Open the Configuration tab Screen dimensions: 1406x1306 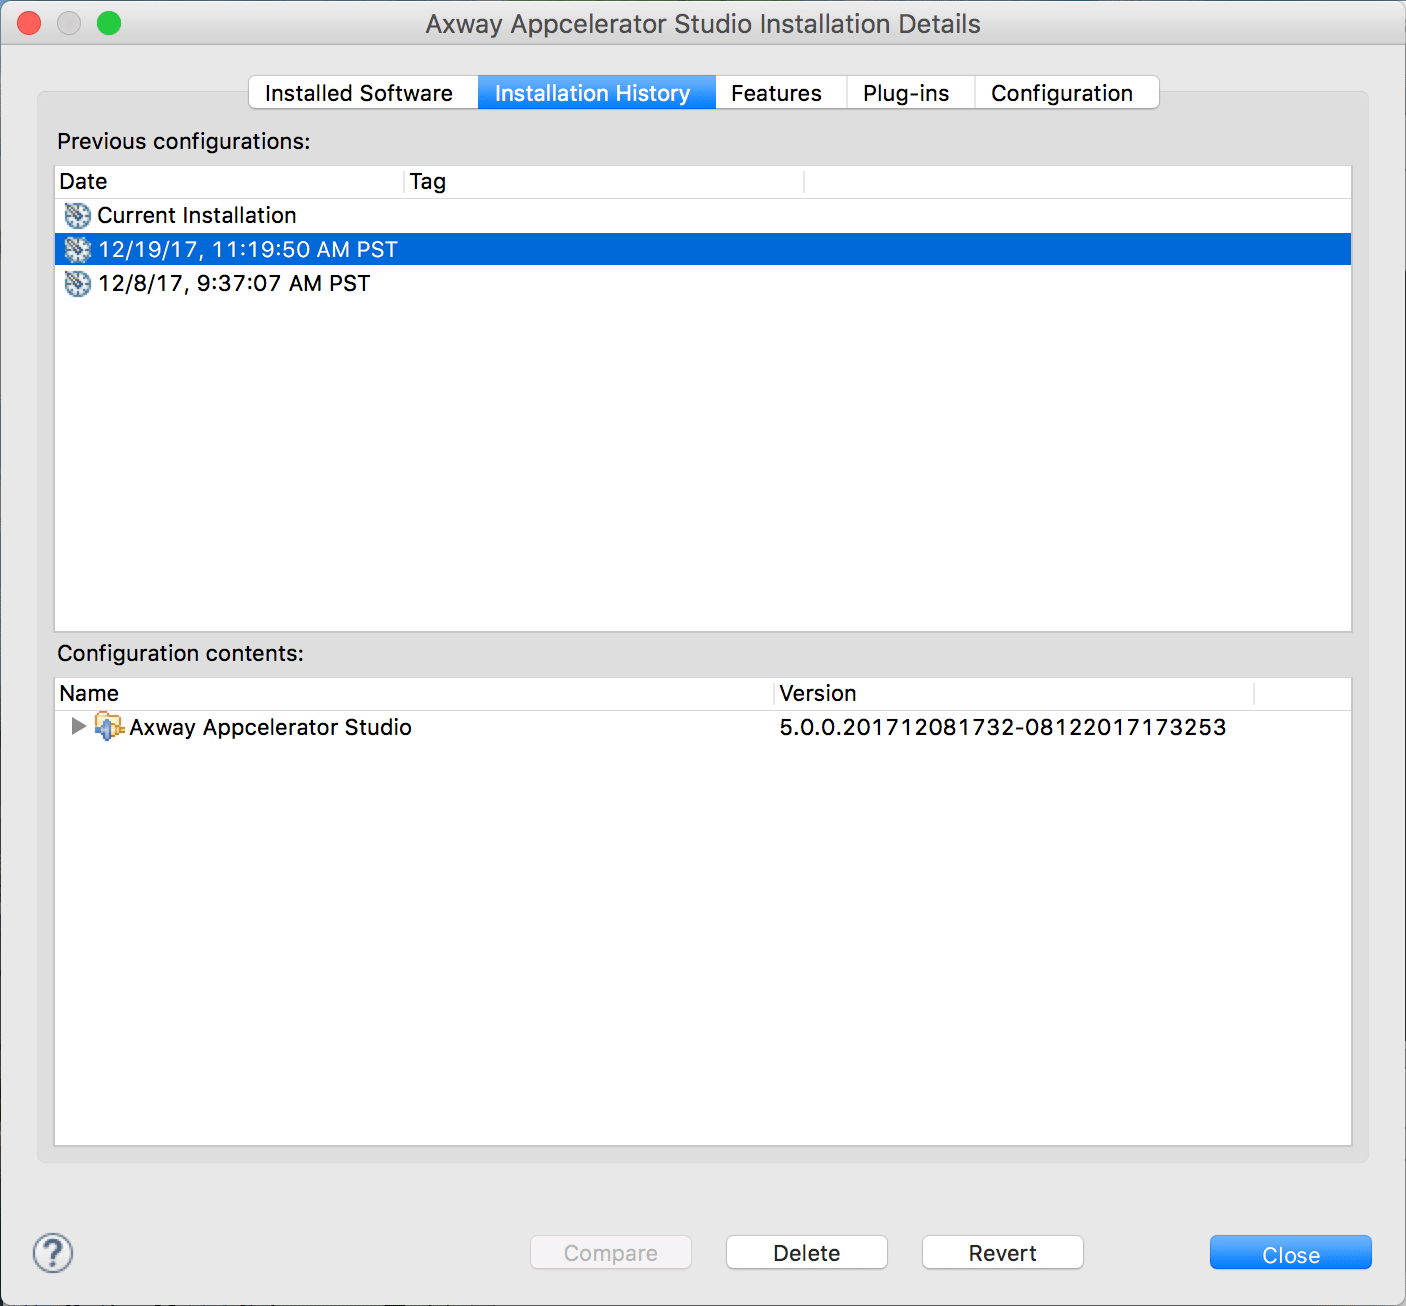(1066, 93)
